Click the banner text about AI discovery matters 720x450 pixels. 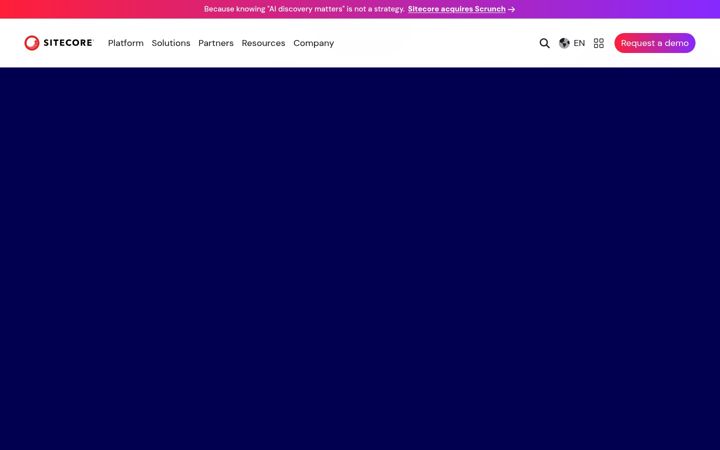point(304,9)
